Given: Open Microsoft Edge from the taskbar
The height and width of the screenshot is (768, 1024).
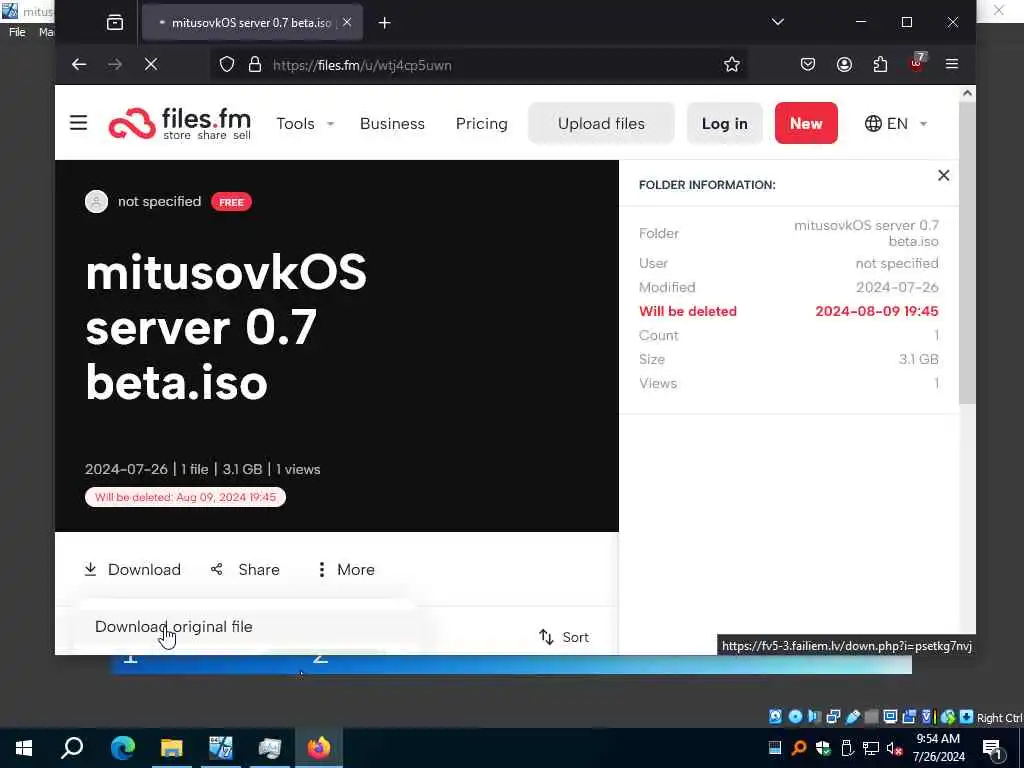Looking at the screenshot, I should coord(122,748).
